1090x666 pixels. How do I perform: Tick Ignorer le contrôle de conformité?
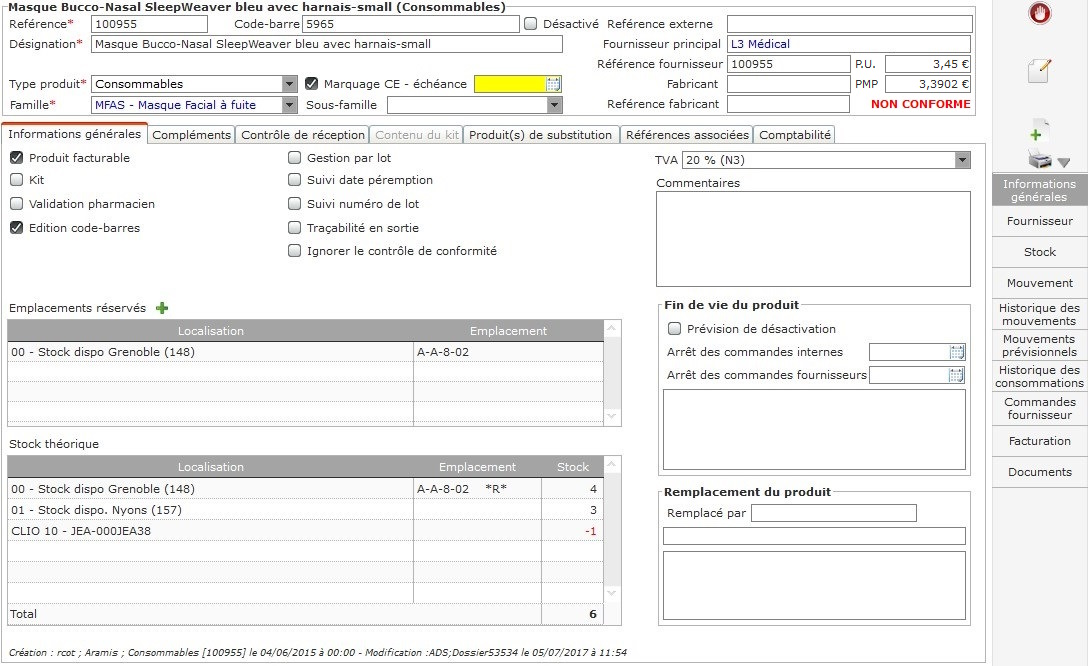point(295,250)
